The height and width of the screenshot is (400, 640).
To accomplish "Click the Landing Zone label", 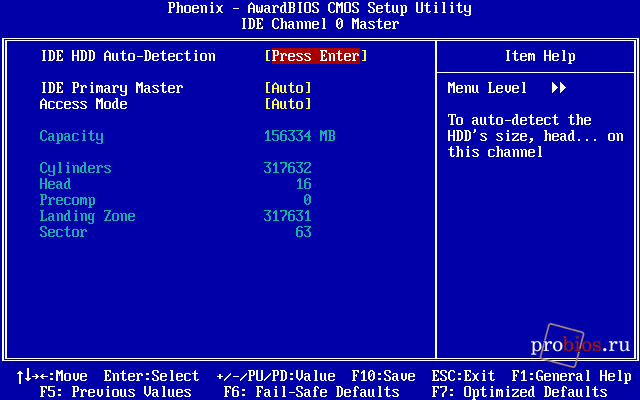I will click(x=87, y=216).
